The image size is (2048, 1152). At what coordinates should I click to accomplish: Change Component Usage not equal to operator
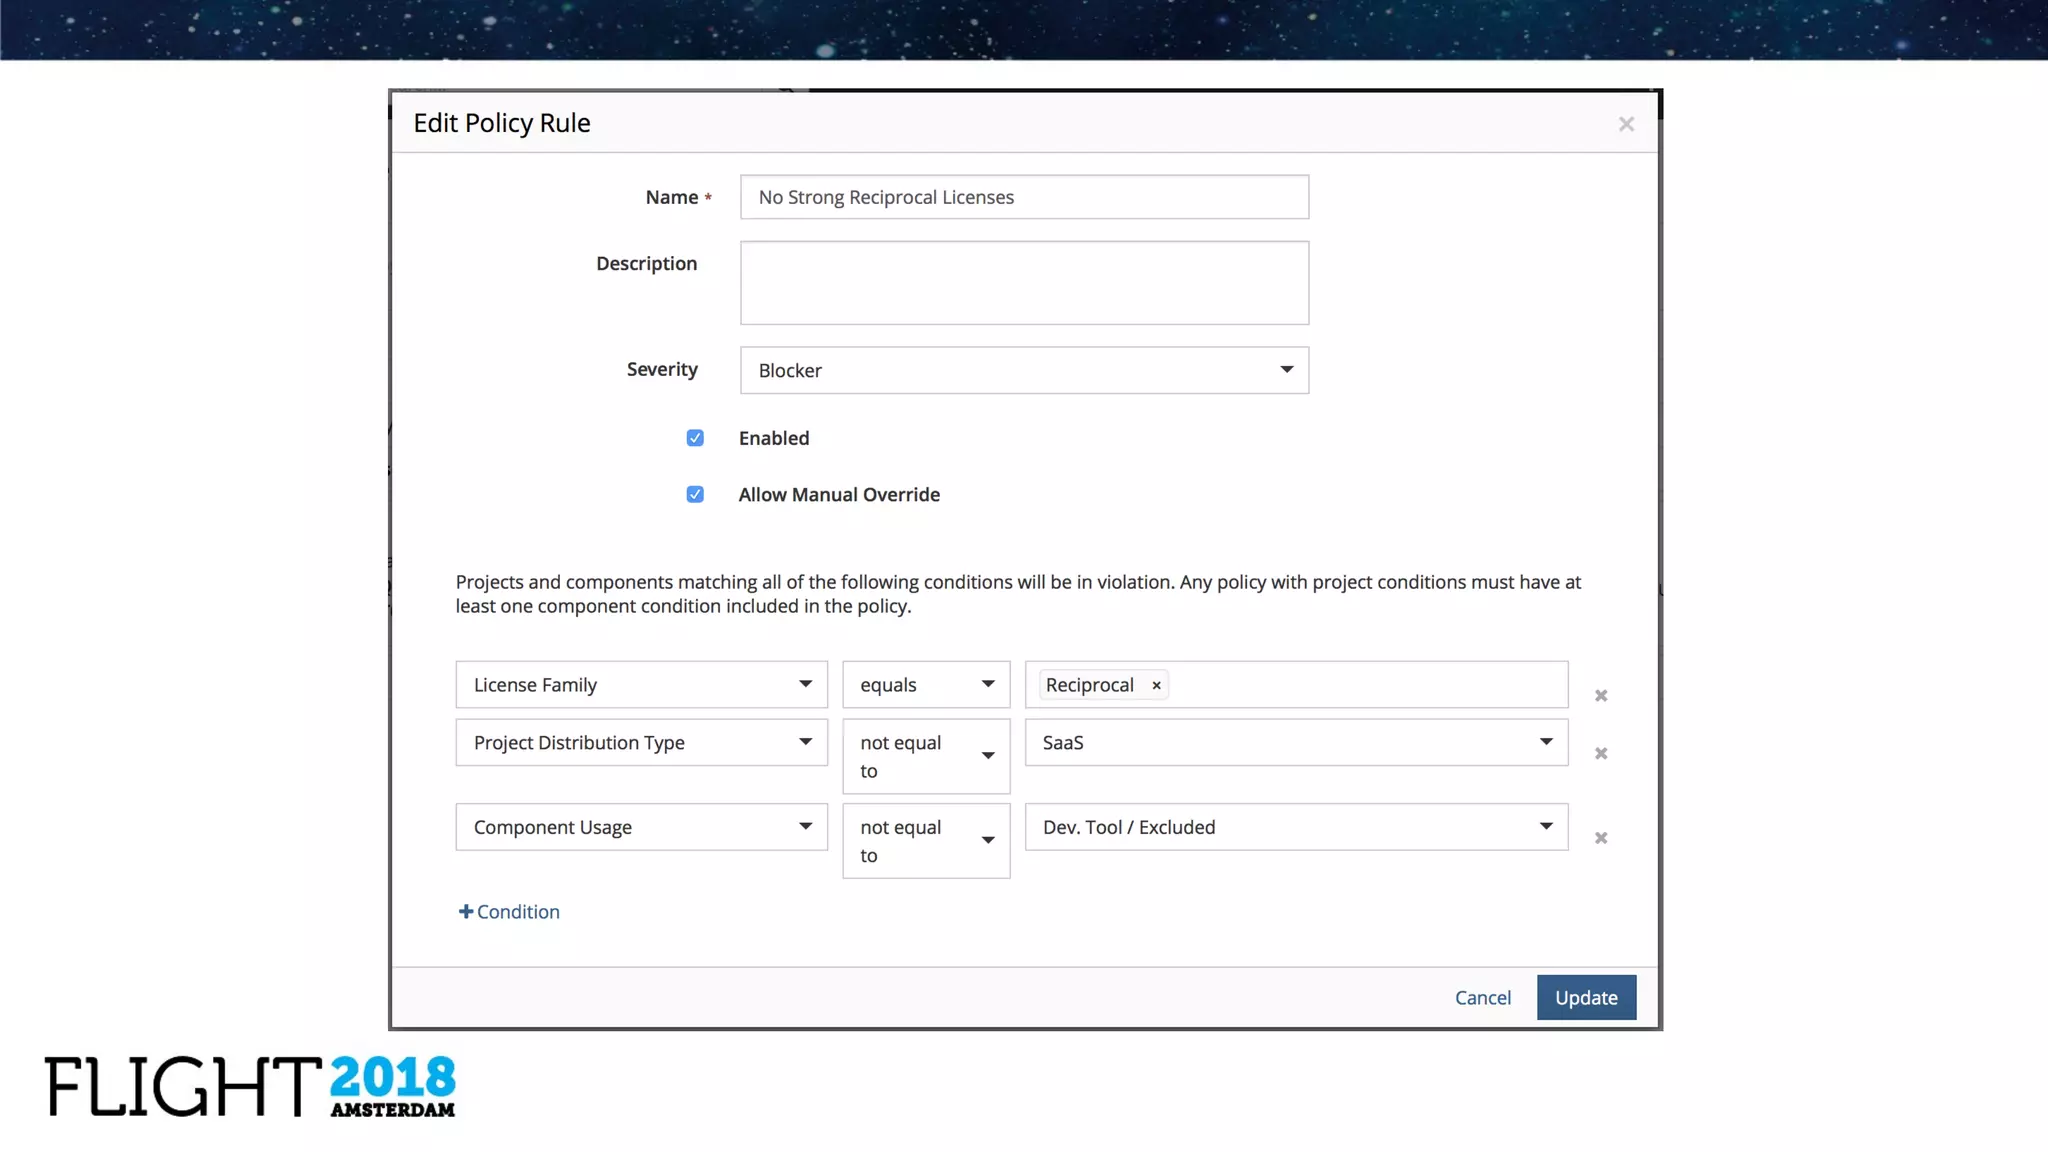point(926,840)
